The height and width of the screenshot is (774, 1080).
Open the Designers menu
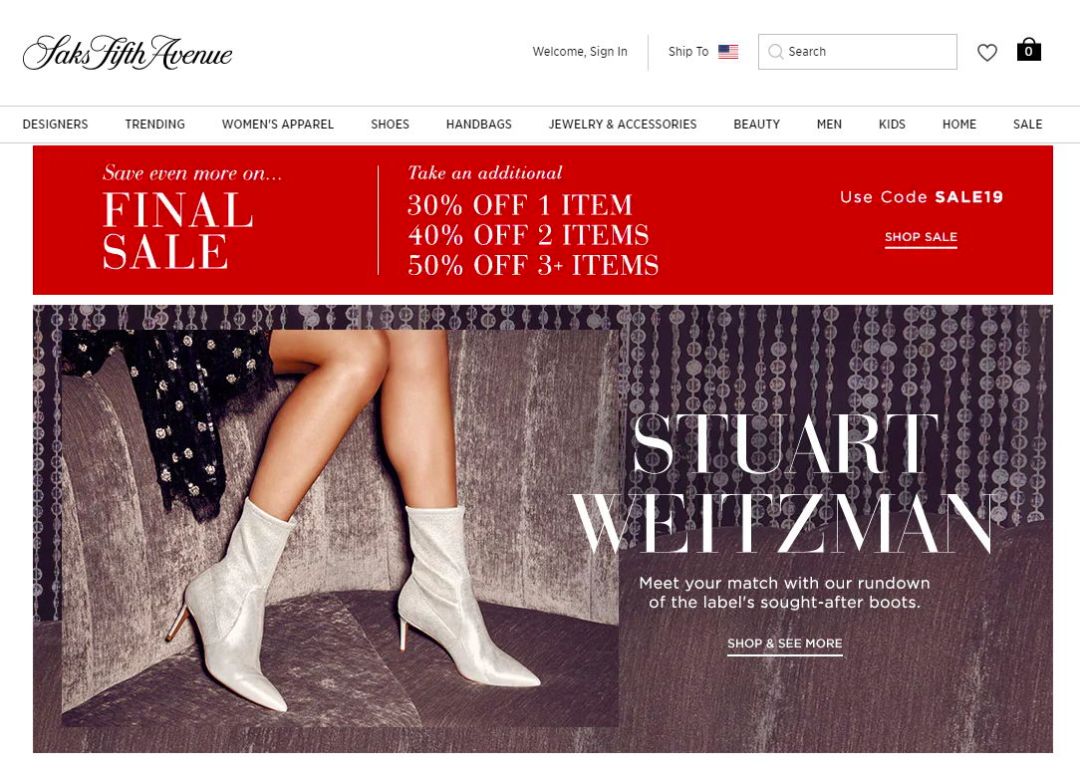point(55,124)
